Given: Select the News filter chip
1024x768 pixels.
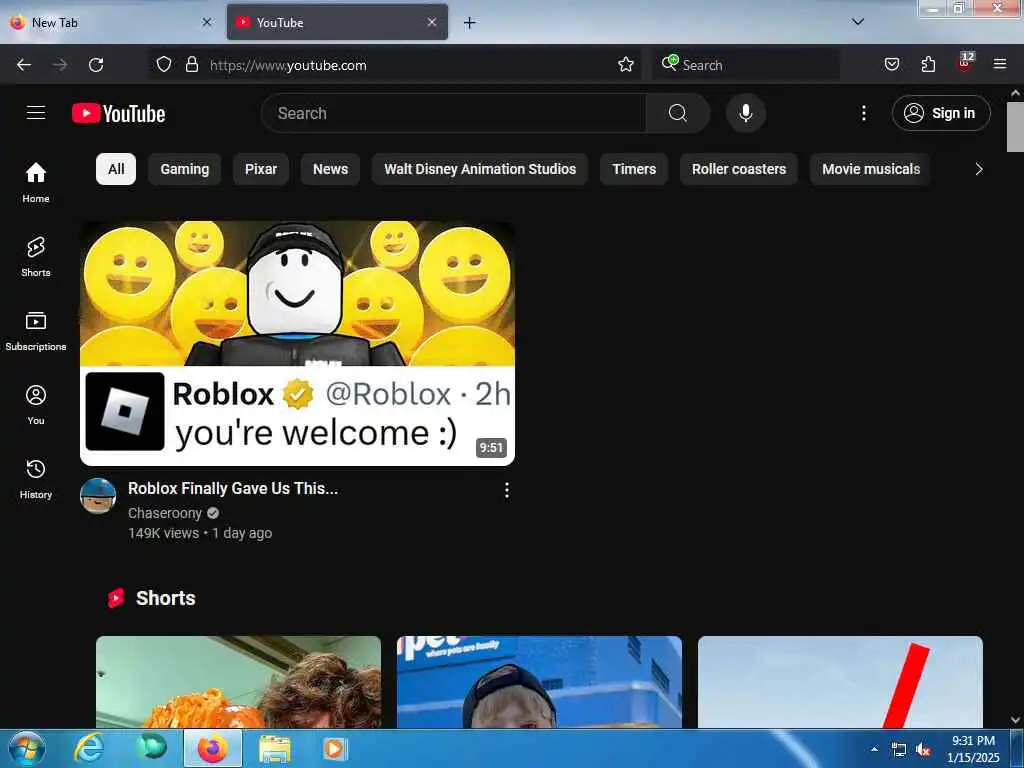Looking at the screenshot, I should point(330,169).
